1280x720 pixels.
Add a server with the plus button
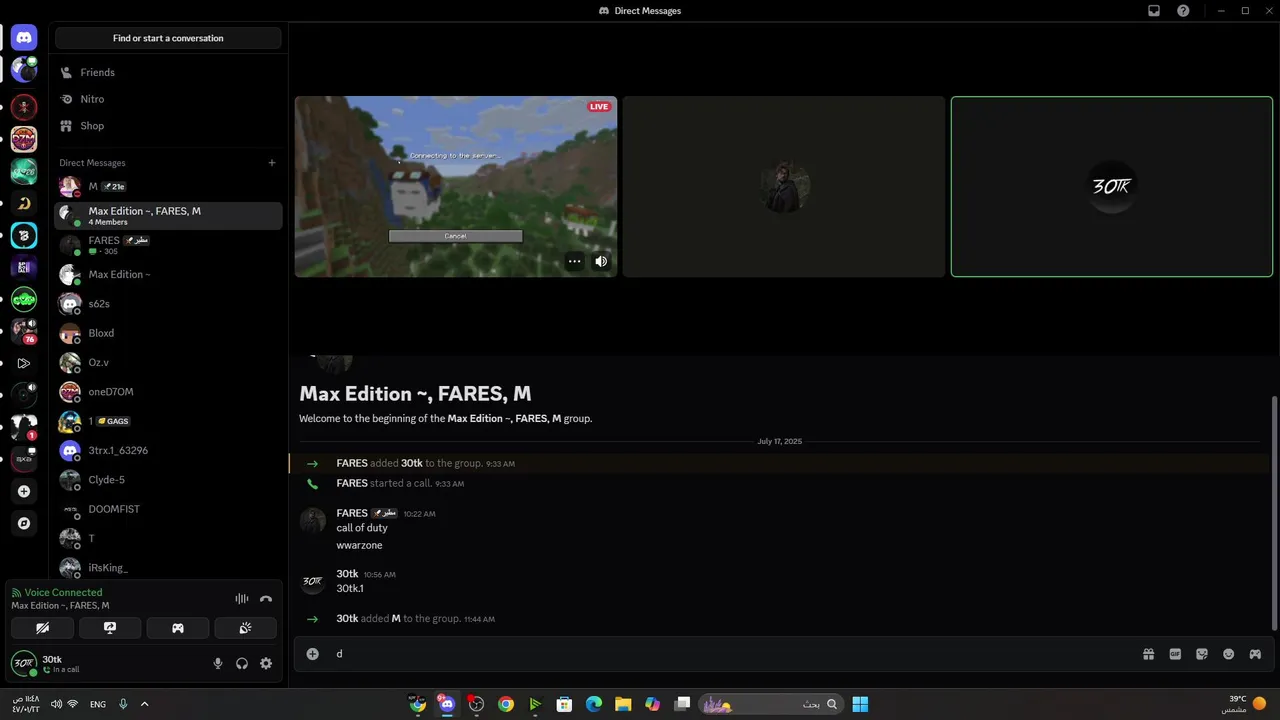pos(24,491)
